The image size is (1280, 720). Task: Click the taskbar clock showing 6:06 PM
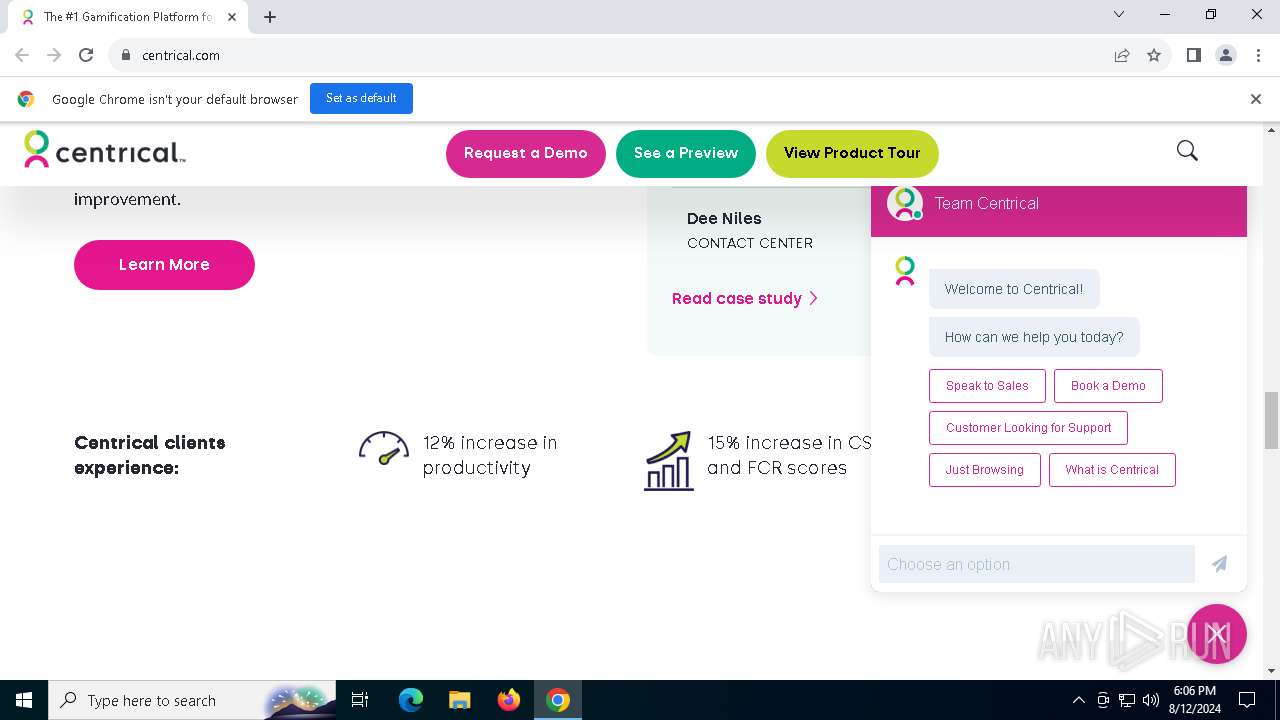pyautogui.click(x=1194, y=700)
